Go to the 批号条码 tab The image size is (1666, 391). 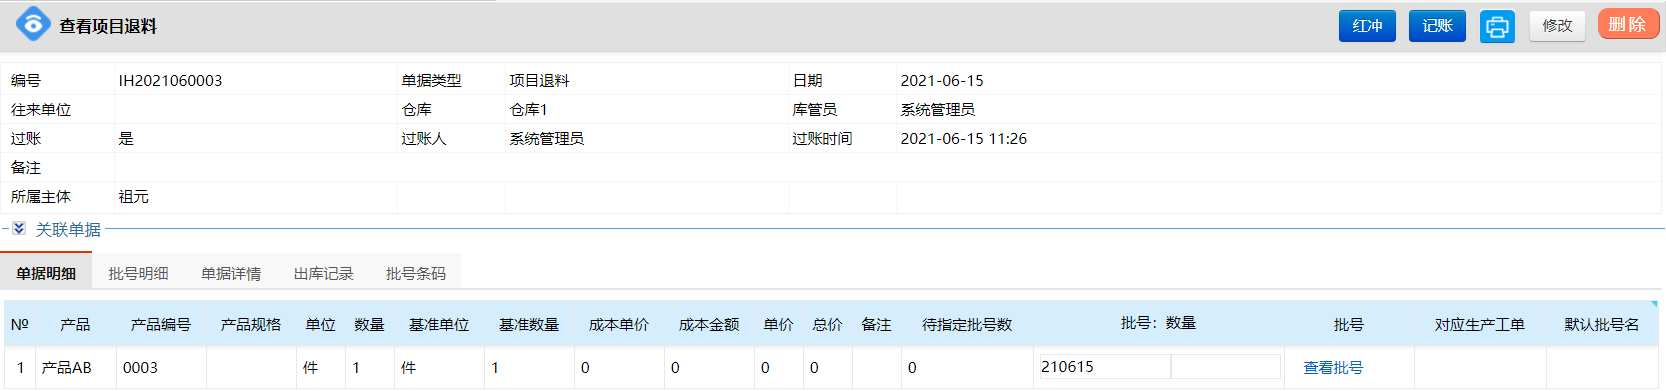click(x=416, y=273)
